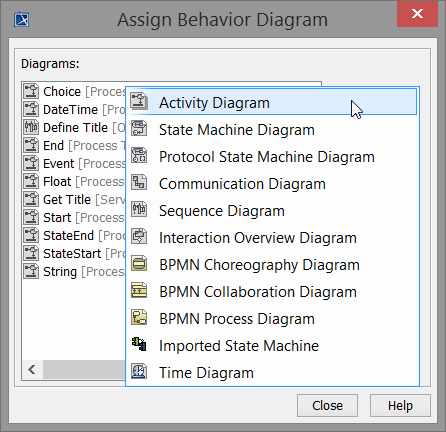This screenshot has width=446, height=432.
Task: Close the Assign Behavior Diagram window
Action: coord(417,14)
